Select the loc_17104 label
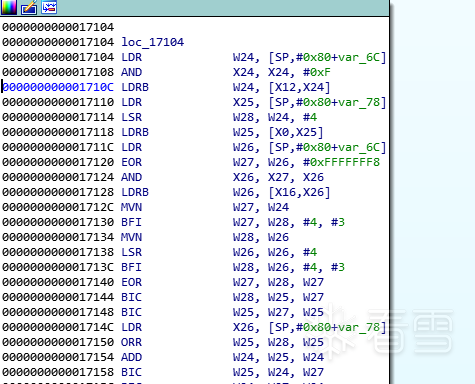 point(152,42)
